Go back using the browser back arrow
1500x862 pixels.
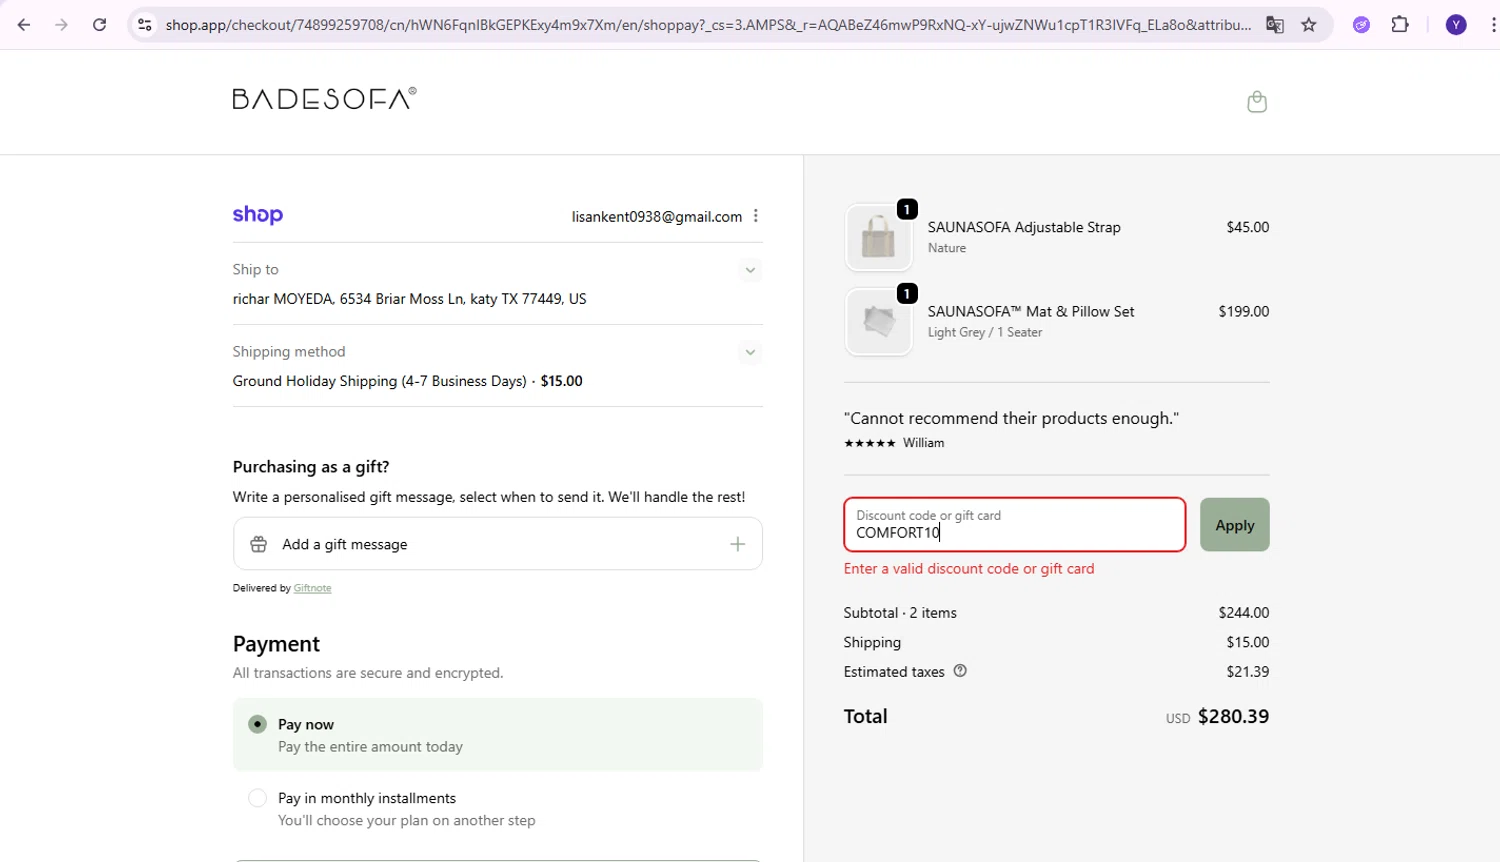click(24, 25)
